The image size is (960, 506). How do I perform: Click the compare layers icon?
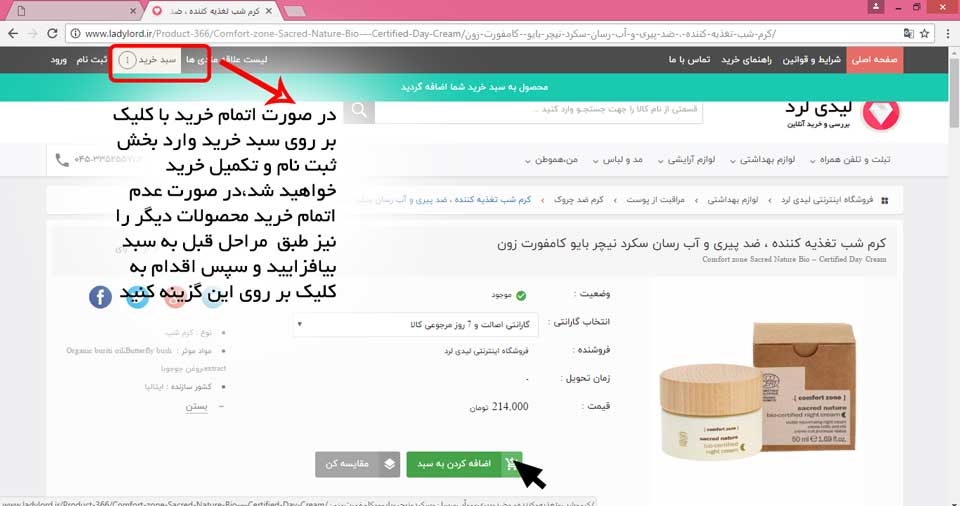[x=389, y=464]
